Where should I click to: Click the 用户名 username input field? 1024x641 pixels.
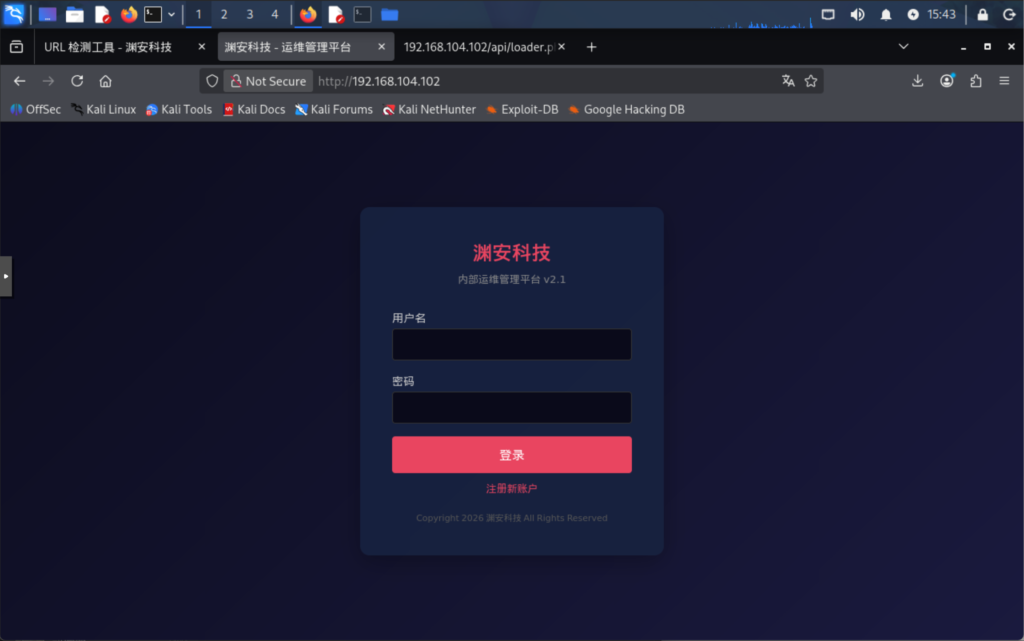(511, 344)
